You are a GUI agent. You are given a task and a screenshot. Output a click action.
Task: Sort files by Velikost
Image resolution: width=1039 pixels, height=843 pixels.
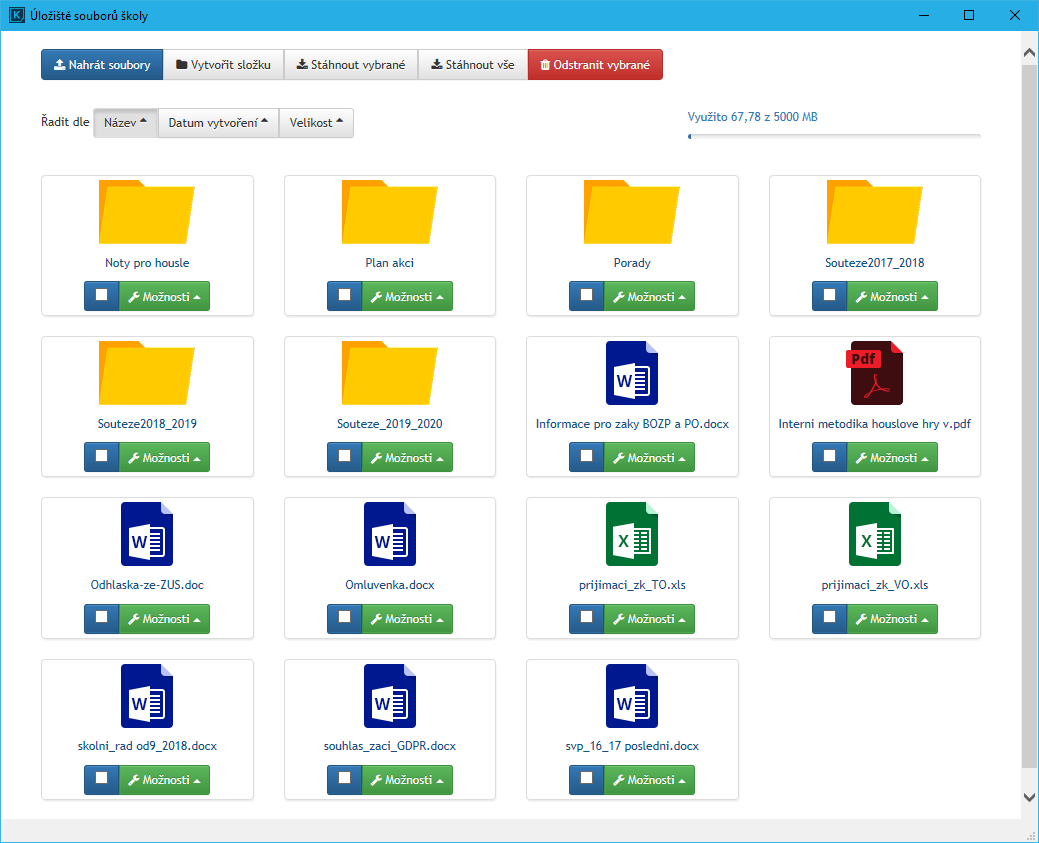pyautogui.click(x=316, y=123)
